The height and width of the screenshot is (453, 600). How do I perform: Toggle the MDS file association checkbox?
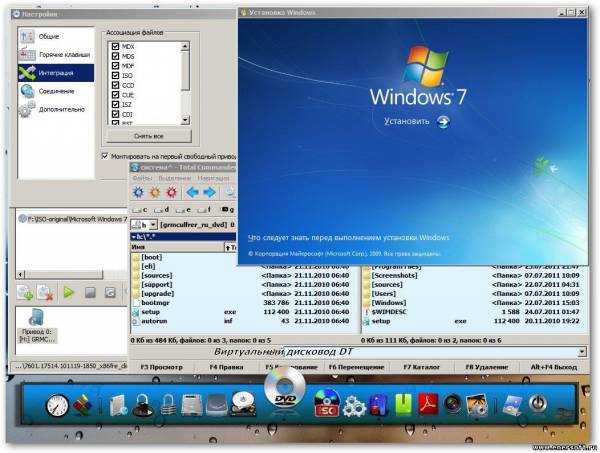tap(115, 56)
